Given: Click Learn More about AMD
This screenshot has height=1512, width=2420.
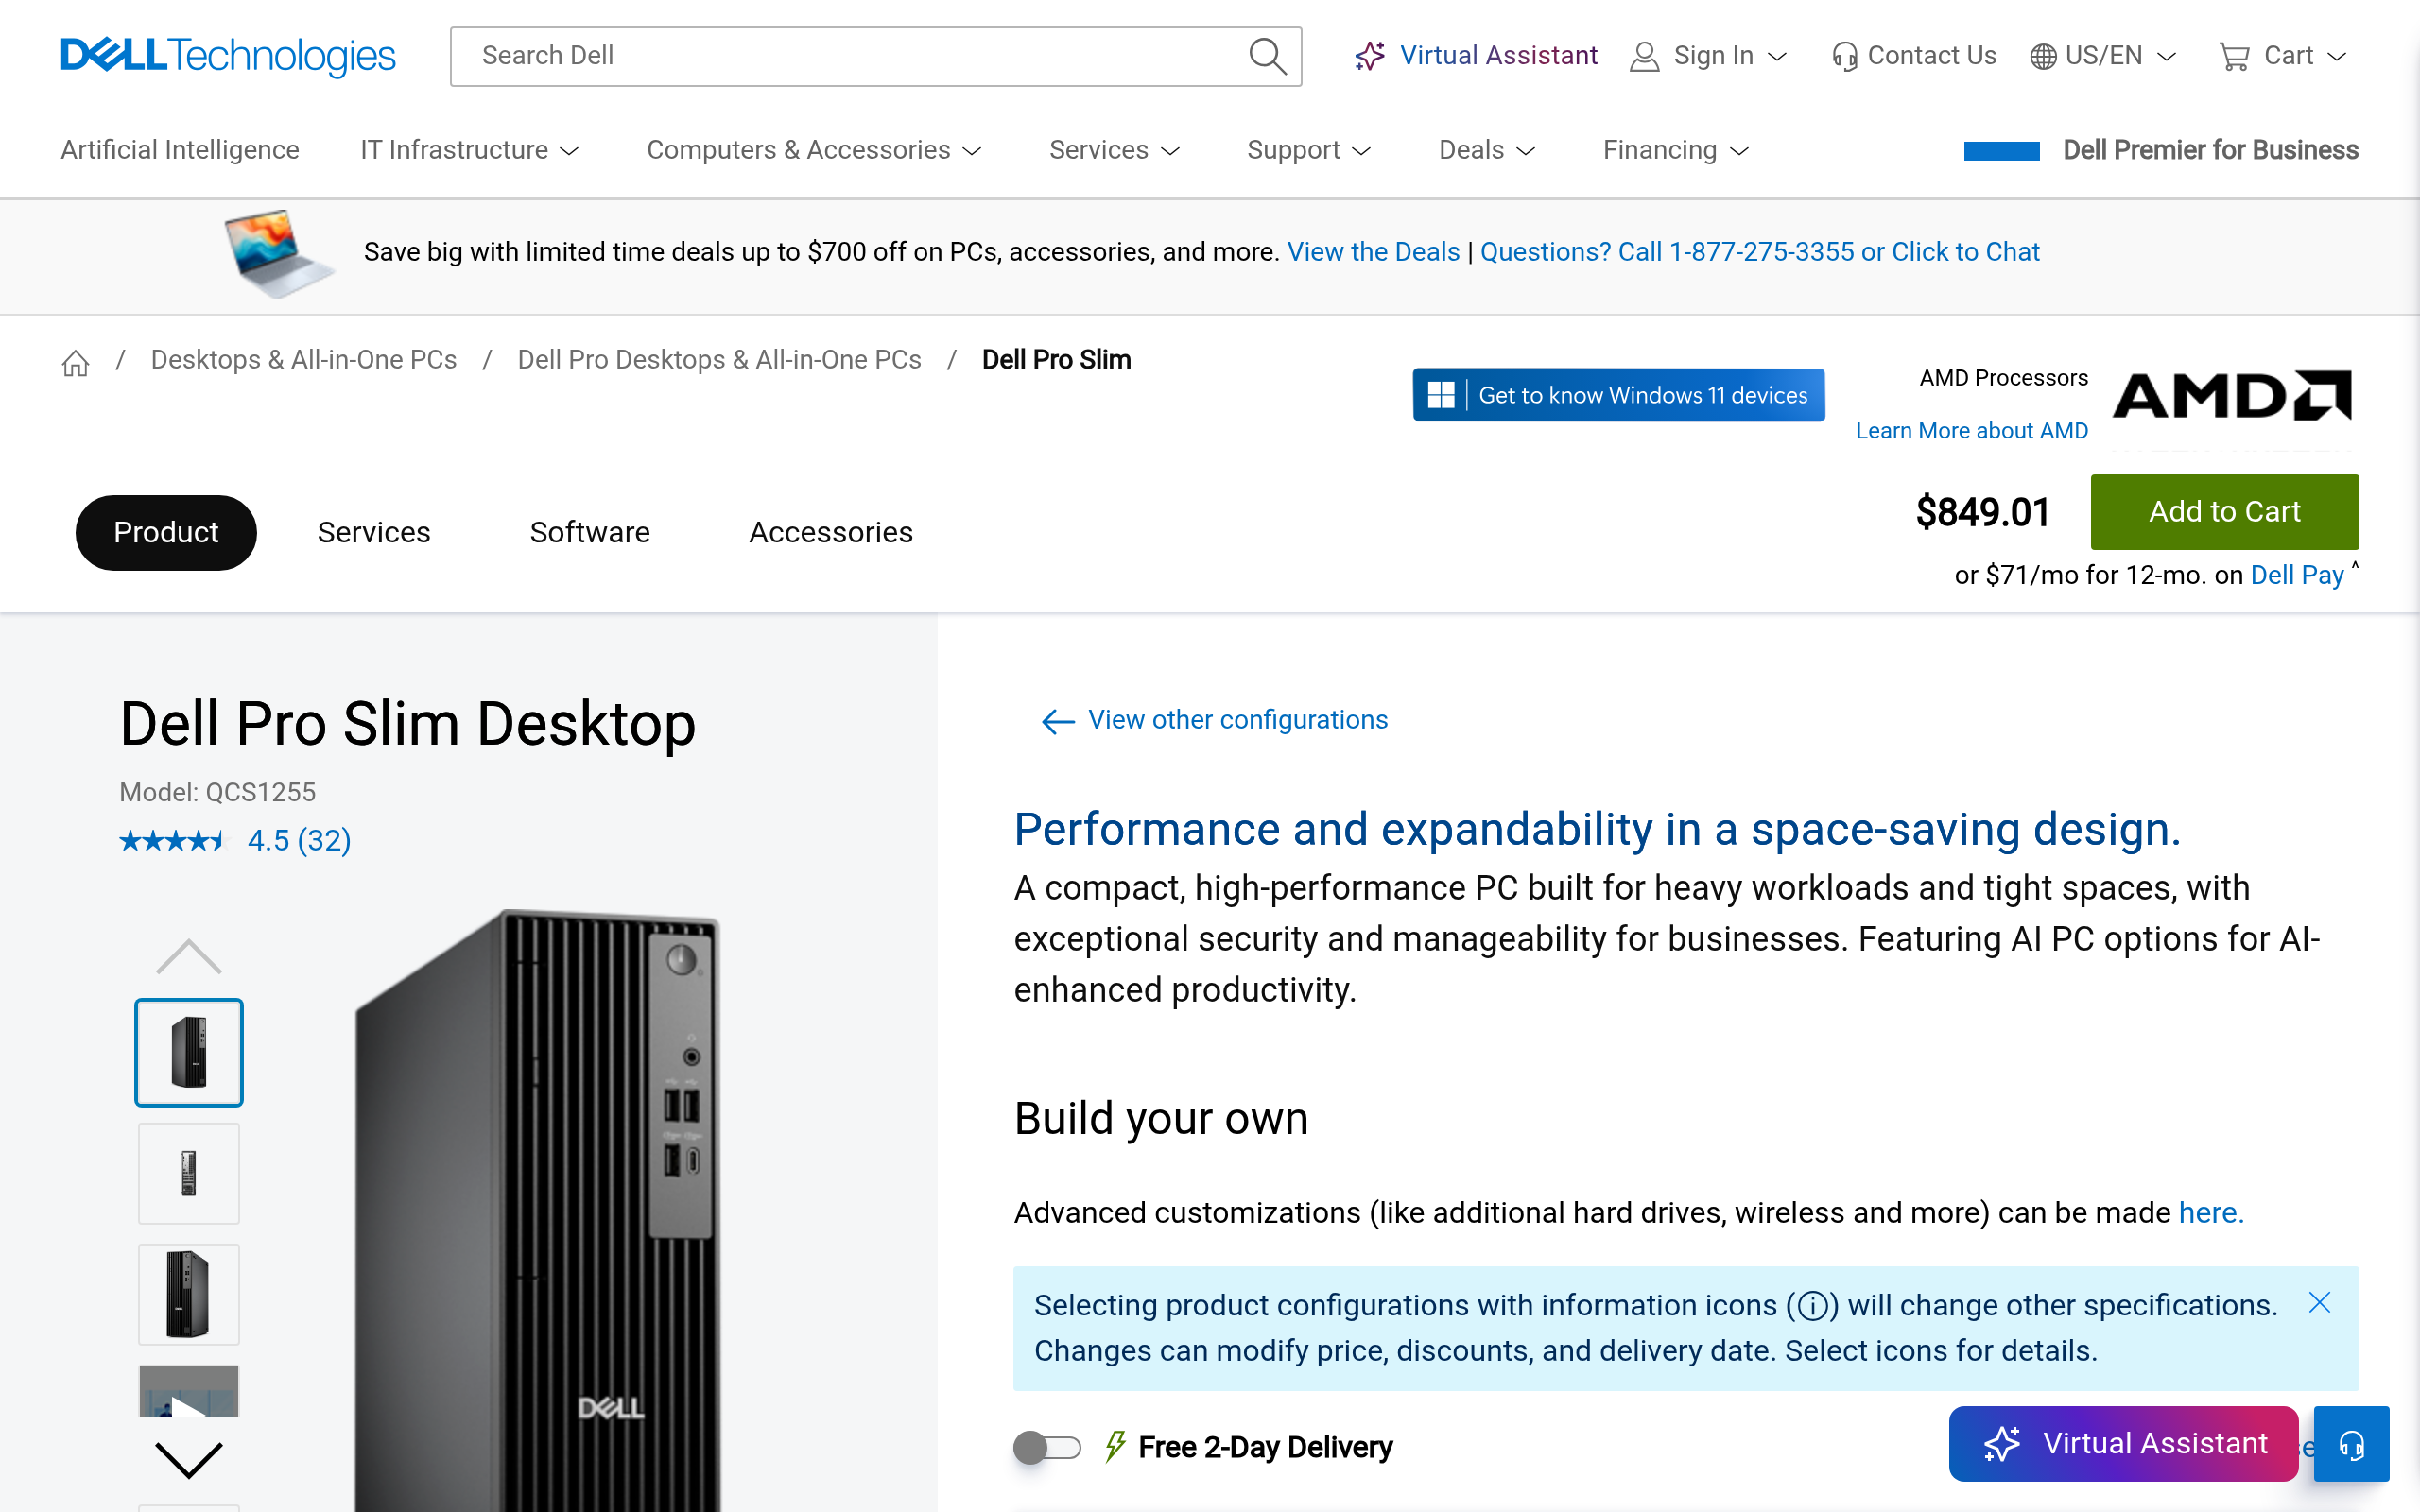Looking at the screenshot, I should pos(1971,431).
